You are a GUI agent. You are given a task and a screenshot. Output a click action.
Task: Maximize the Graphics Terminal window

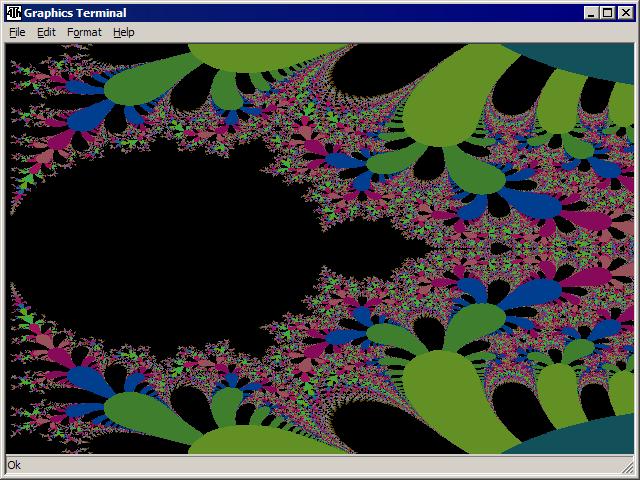607,13
